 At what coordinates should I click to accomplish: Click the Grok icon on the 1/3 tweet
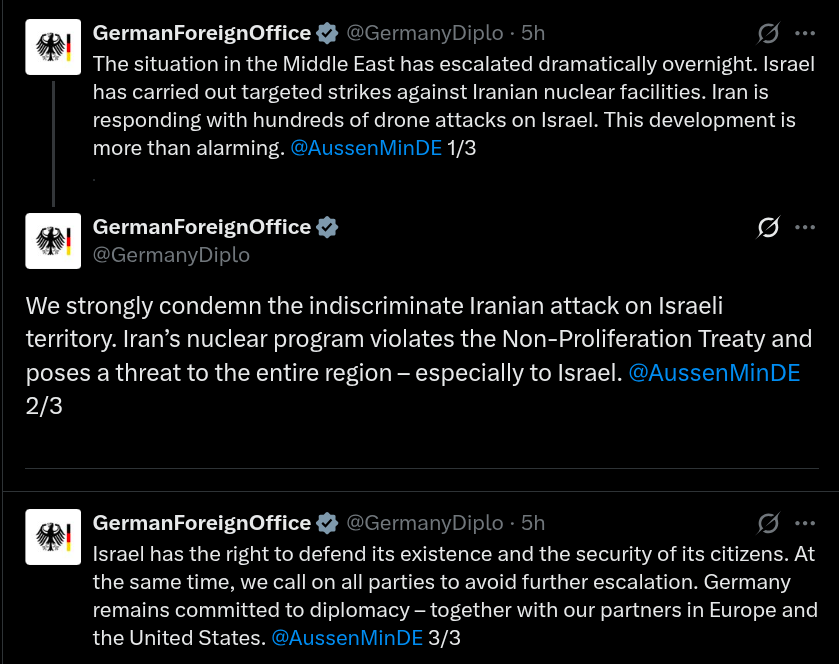pos(768,34)
